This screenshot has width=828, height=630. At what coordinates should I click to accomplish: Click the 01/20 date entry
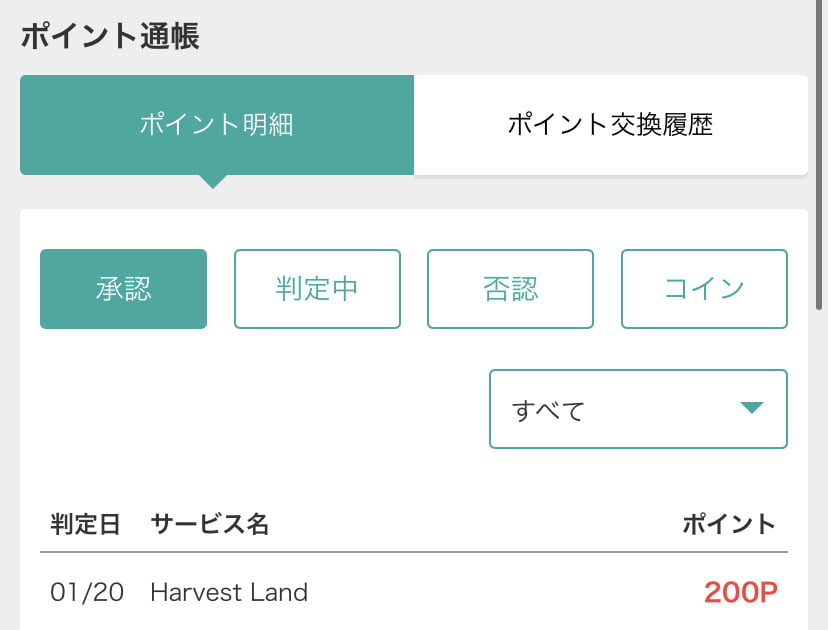87,593
